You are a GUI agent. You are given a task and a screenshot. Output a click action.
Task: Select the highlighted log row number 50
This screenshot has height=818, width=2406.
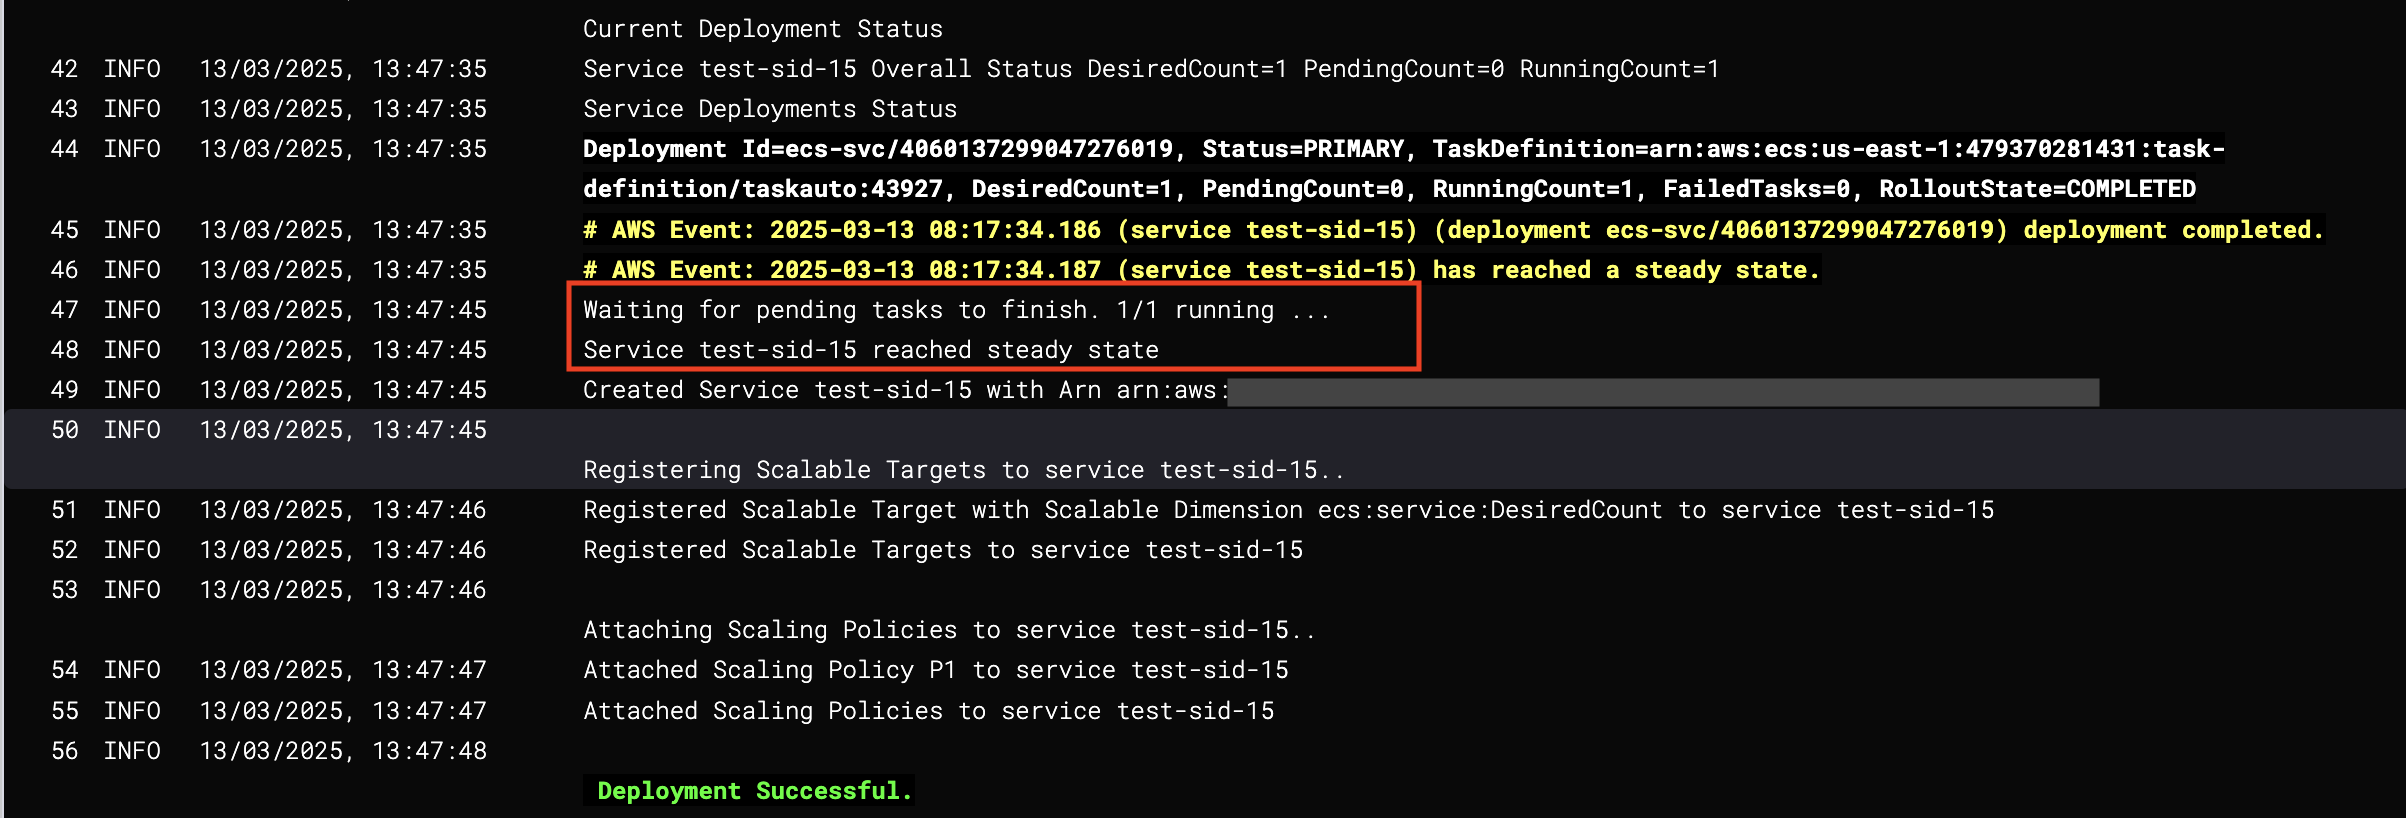coord(64,430)
